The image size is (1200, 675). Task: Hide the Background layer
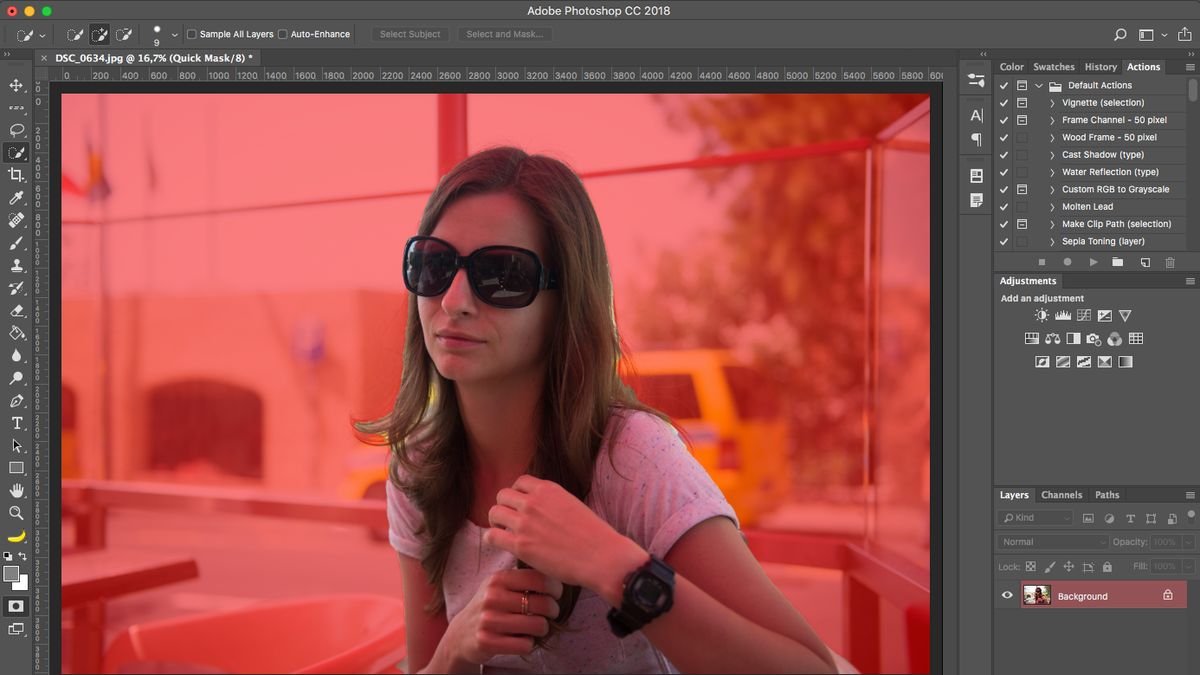pyautogui.click(x=1007, y=595)
